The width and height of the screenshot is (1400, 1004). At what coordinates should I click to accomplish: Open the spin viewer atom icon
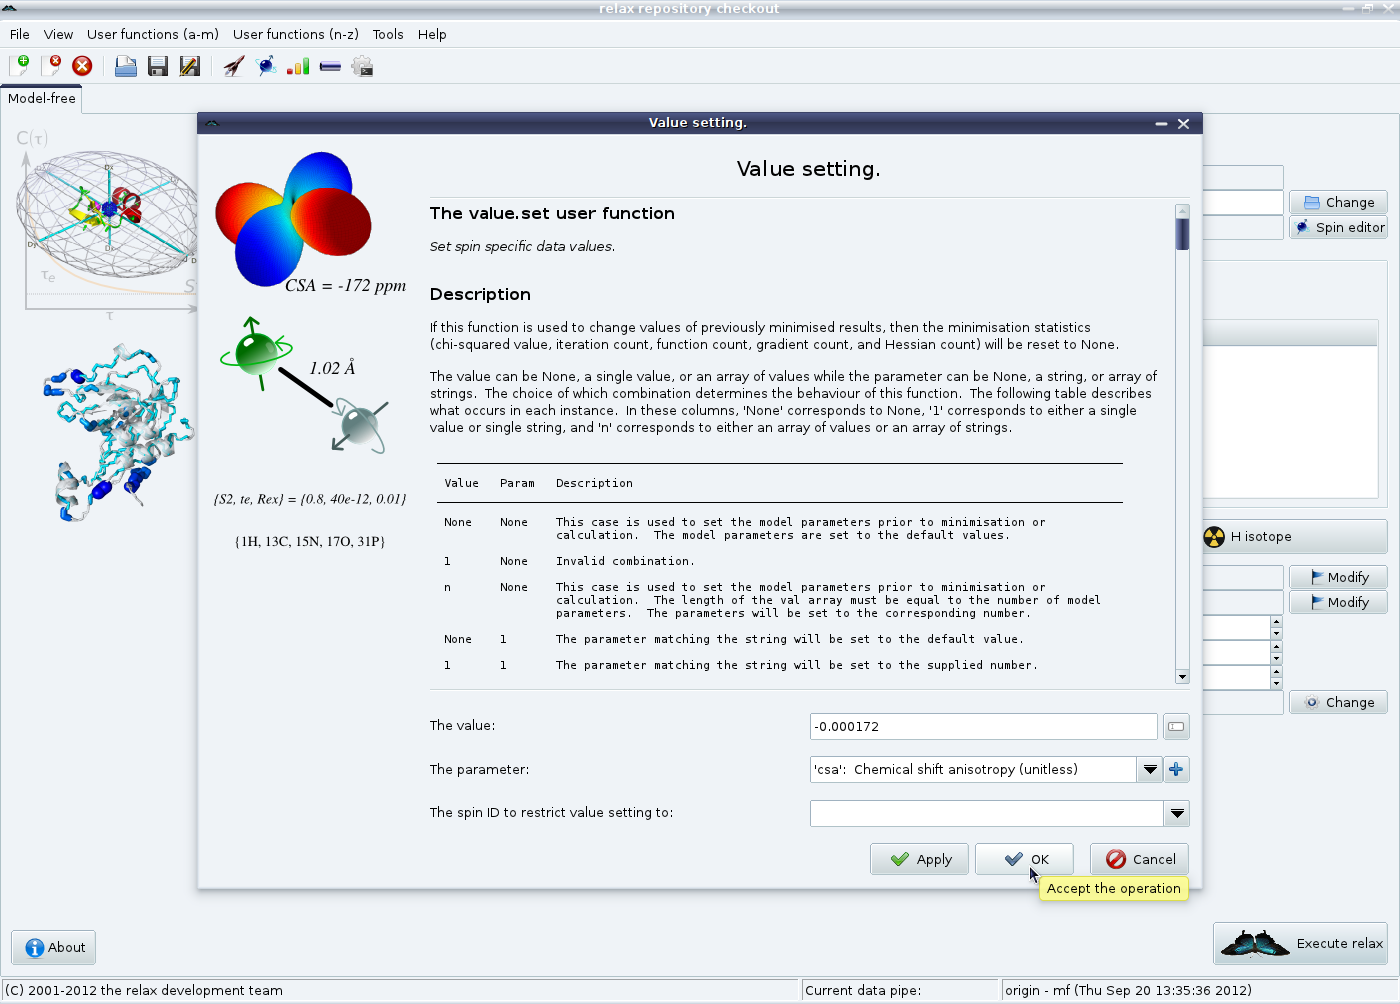tap(266, 66)
